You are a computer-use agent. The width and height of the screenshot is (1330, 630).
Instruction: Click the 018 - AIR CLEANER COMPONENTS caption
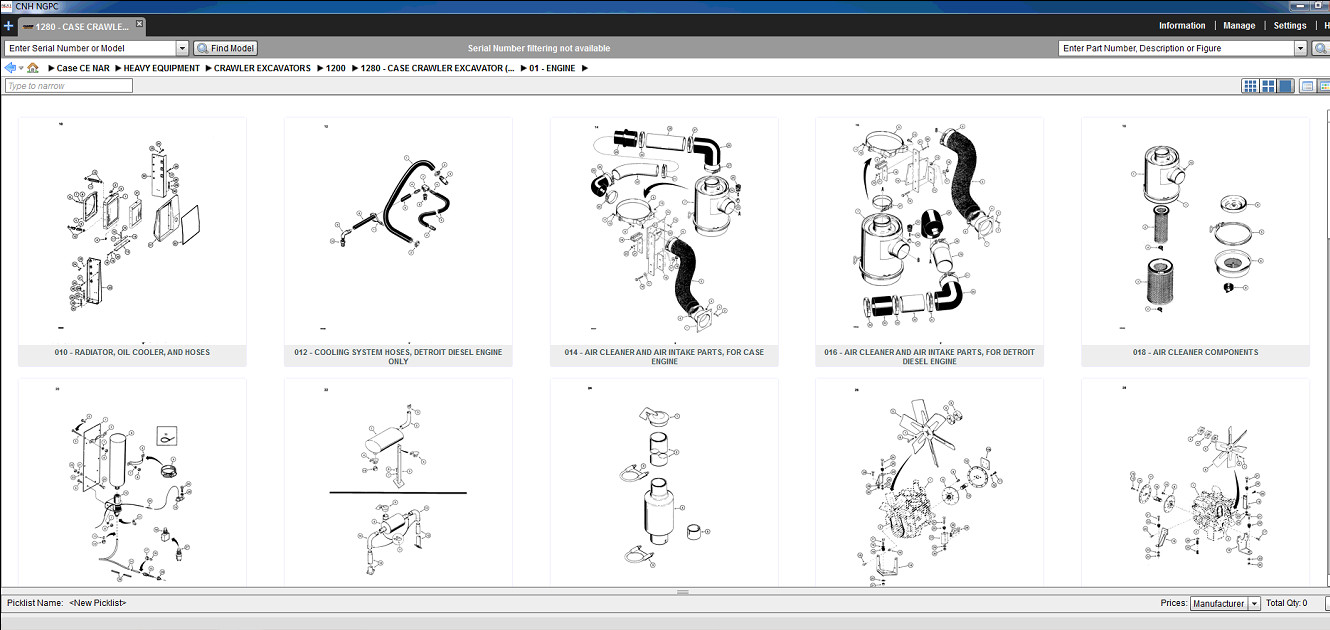[1195, 352]
